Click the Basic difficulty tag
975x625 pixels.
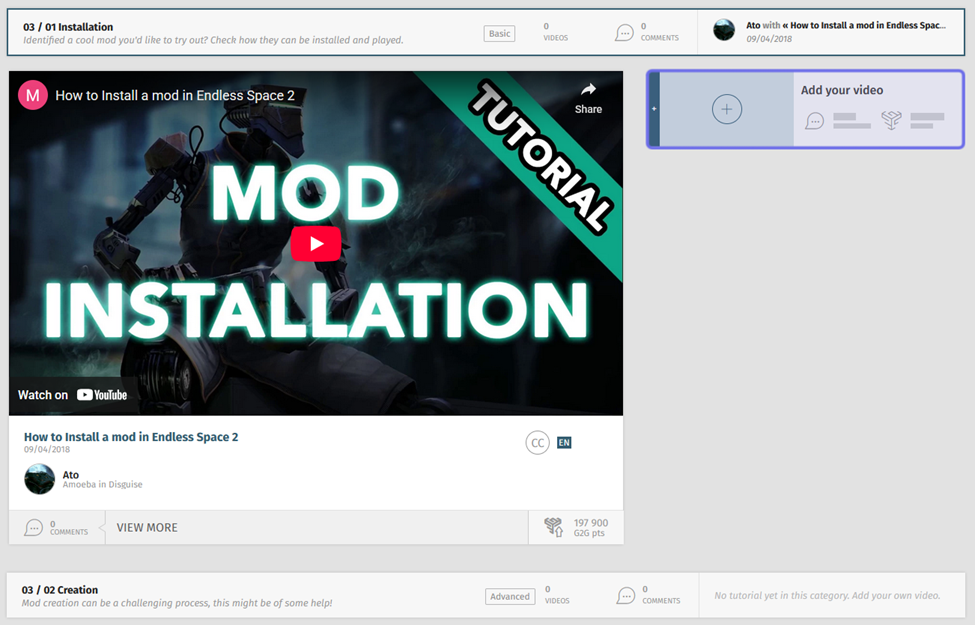coord(499,34)
